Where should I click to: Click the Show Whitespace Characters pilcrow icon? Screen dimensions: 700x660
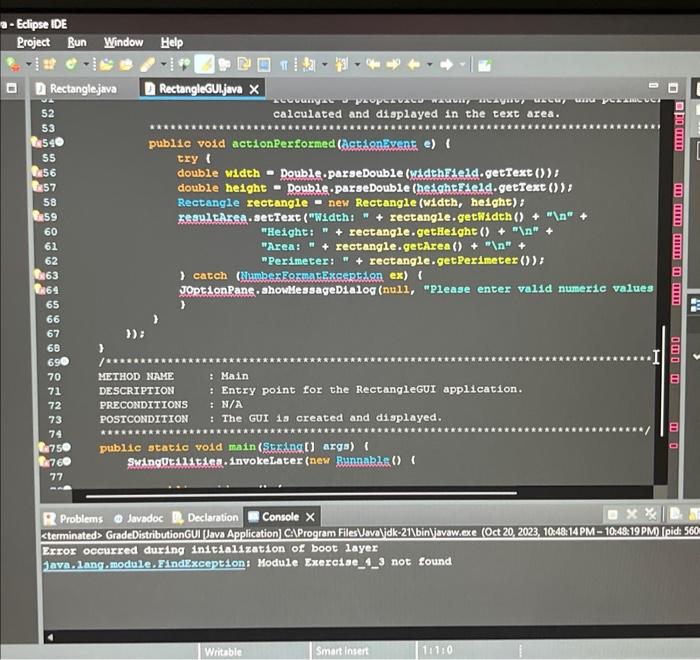283,65
